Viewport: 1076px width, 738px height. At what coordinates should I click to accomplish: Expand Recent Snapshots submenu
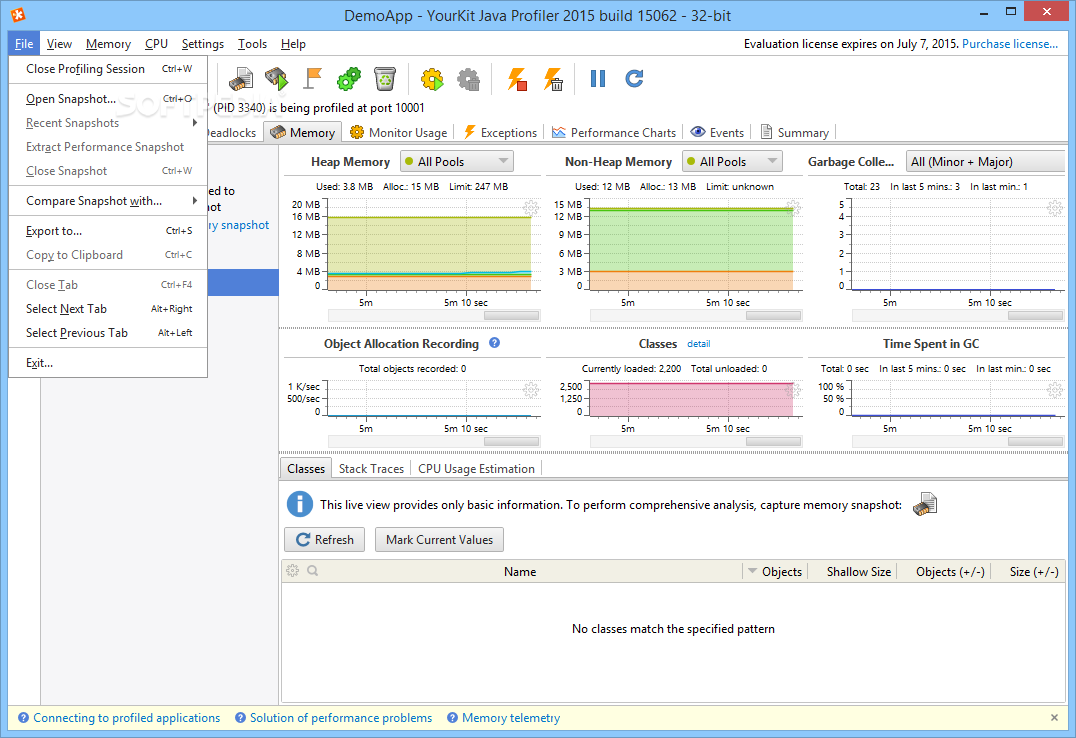pyautogui.click(x=108, y=123)
